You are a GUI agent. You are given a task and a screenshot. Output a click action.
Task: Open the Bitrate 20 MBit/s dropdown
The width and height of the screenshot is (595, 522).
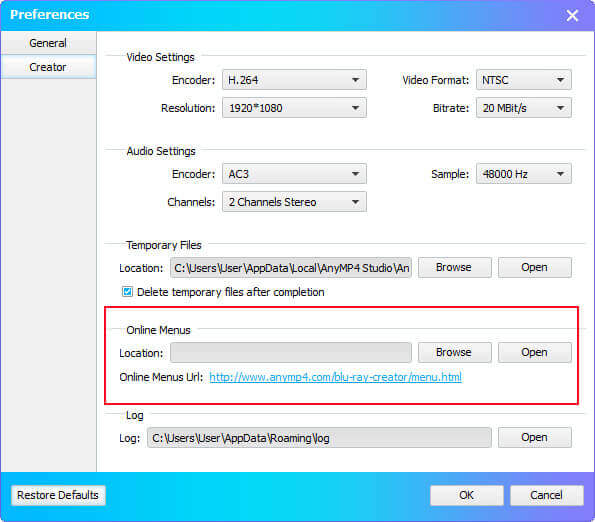point(524,108)
